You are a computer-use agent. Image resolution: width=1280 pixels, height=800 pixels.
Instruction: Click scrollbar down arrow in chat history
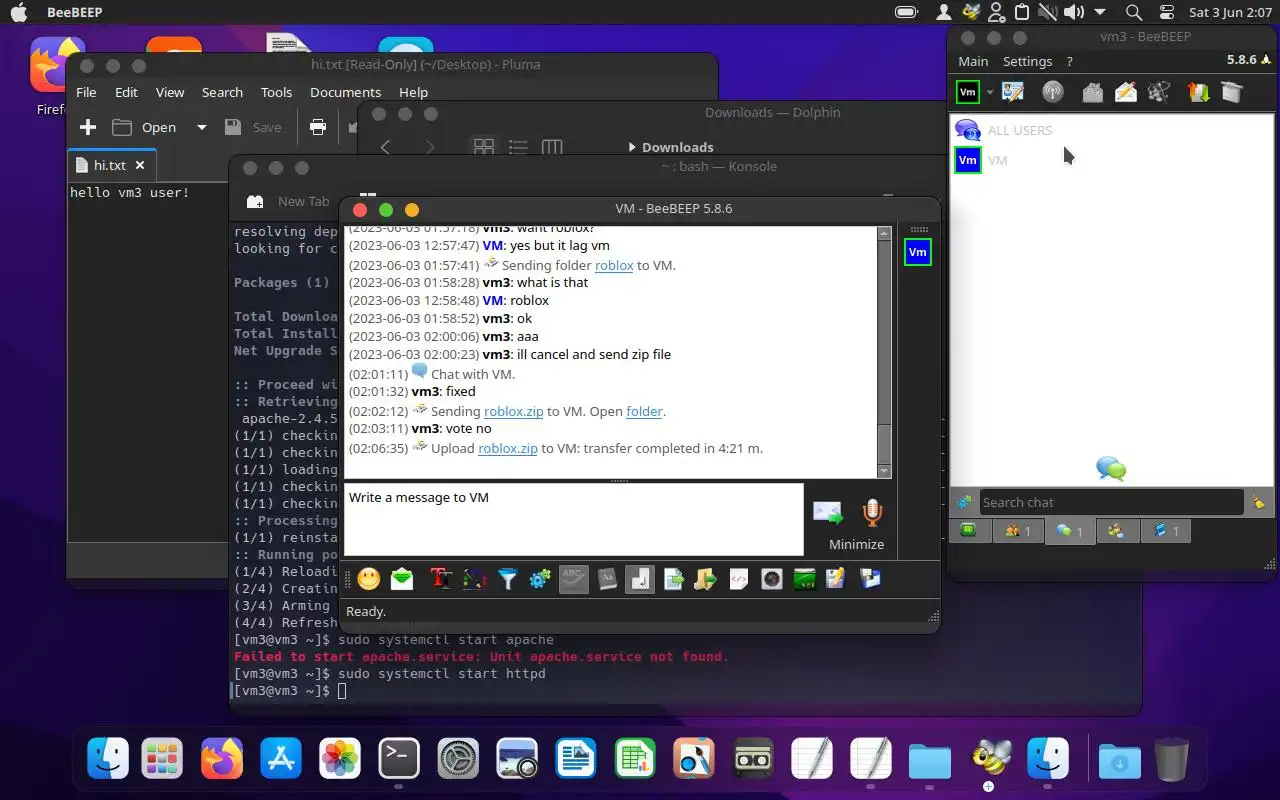(884, 471)
